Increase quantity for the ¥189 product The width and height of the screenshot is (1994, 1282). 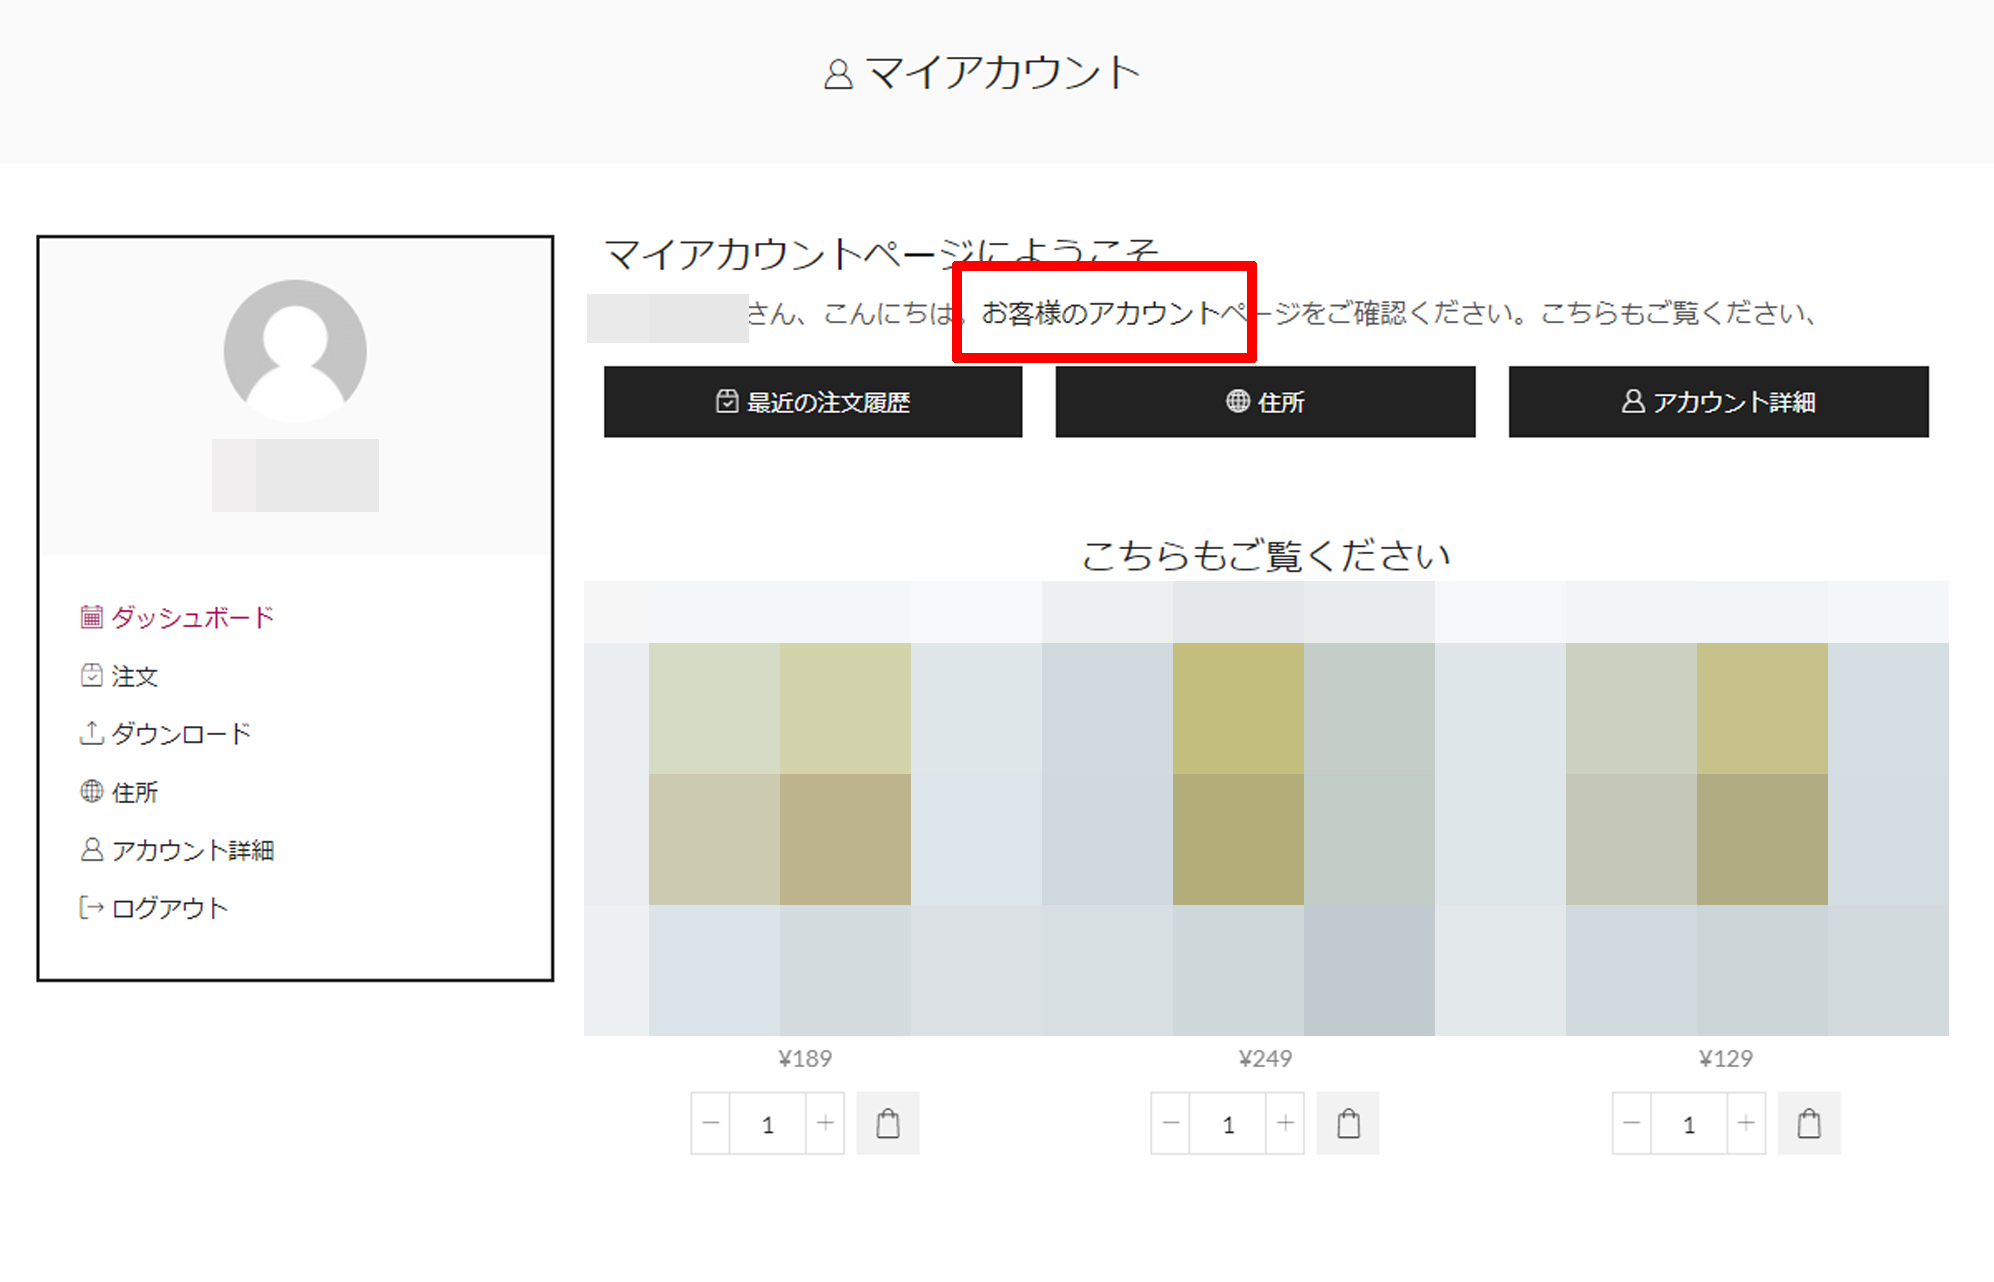tap(825, 1124)
